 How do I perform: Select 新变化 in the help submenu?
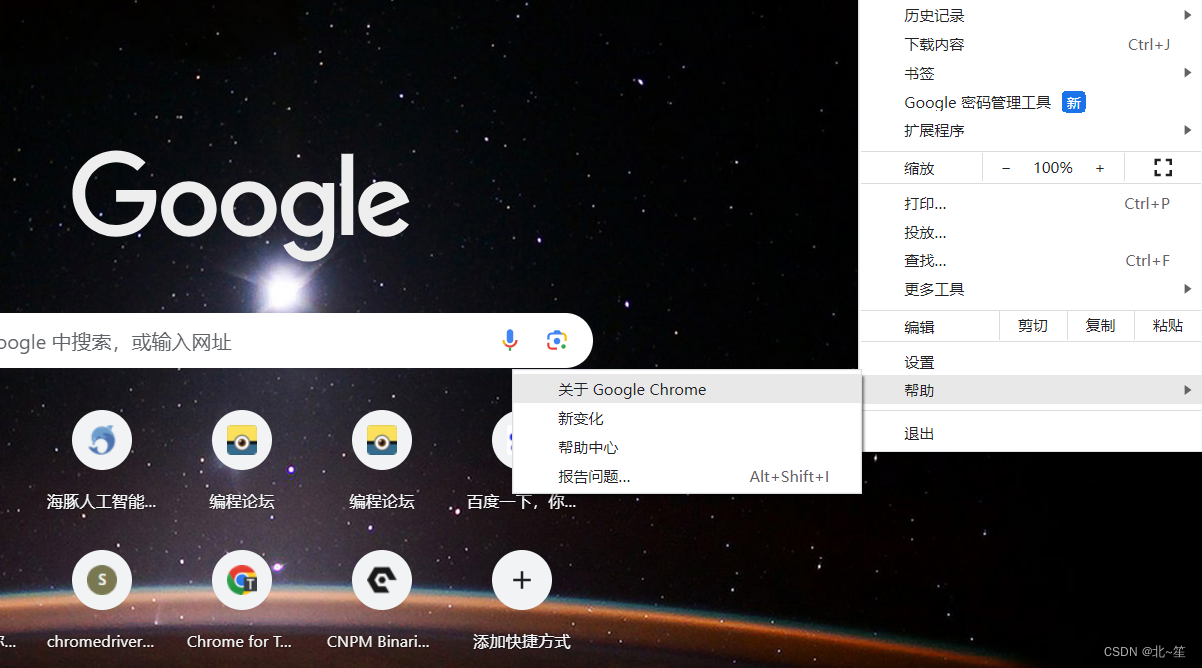click(687, 419)
